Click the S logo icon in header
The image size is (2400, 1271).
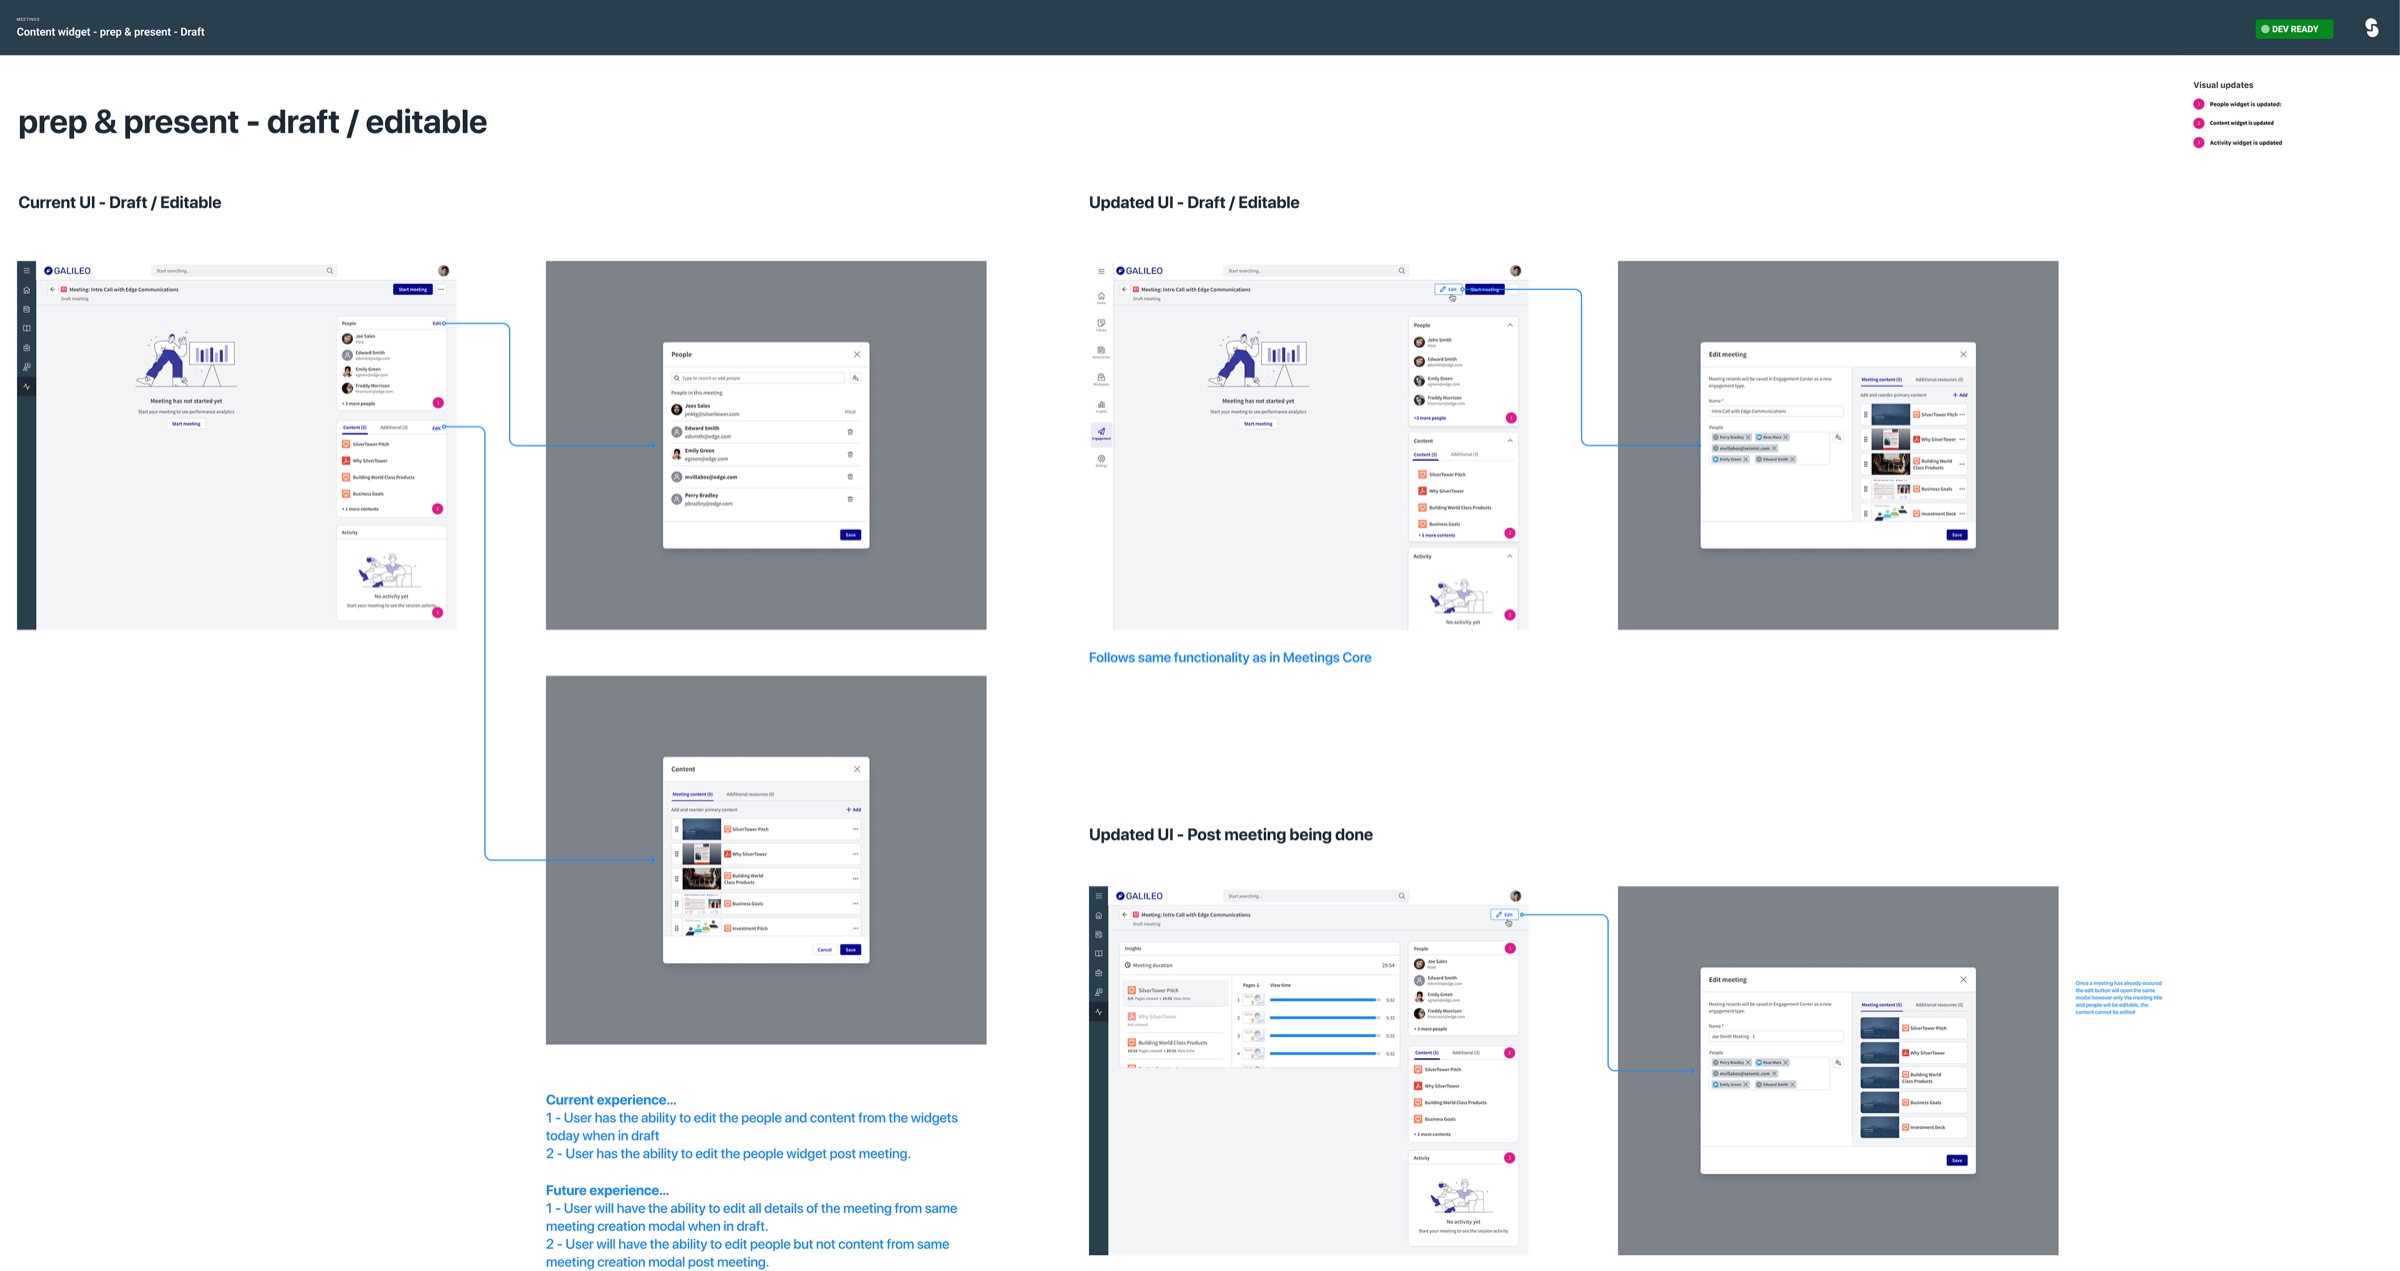[x=2371, y=28]
